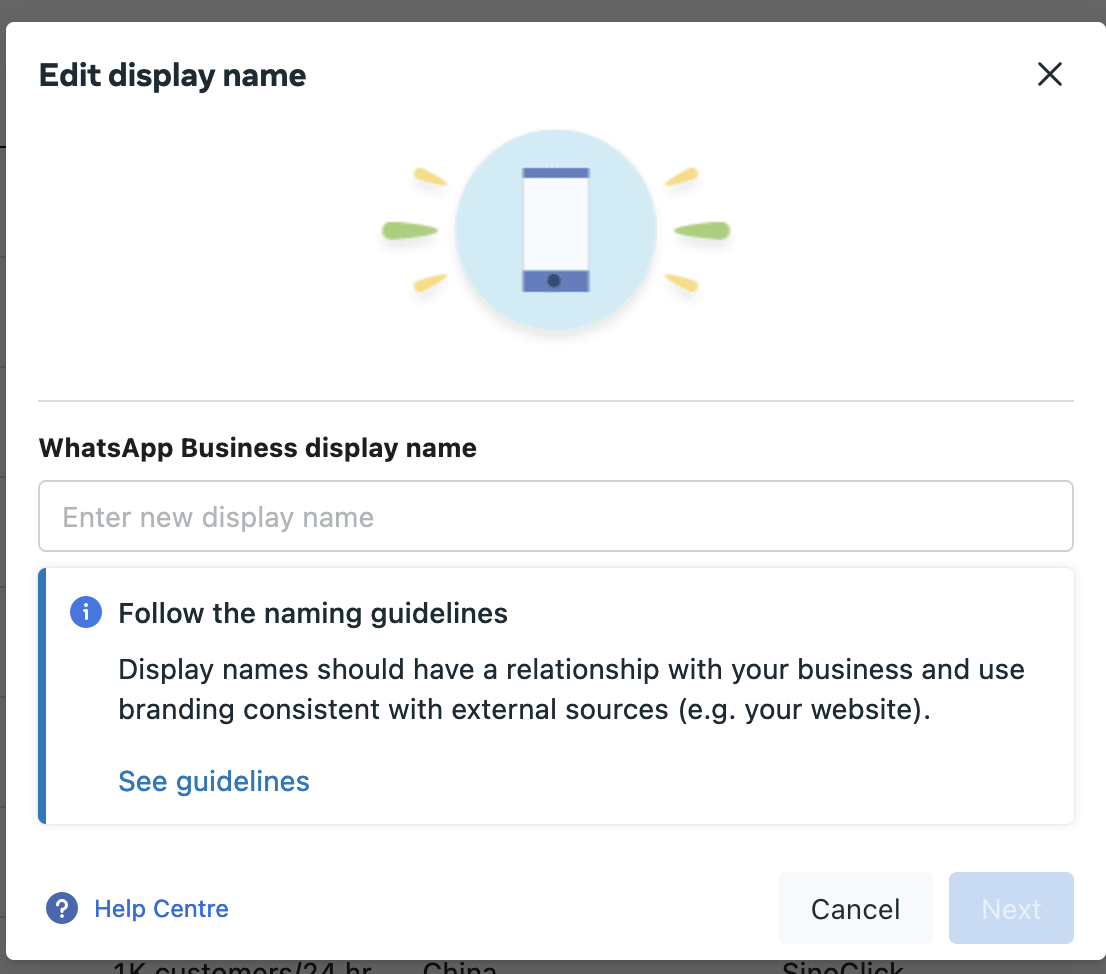Cancel editing the display name

click(855, 908)
